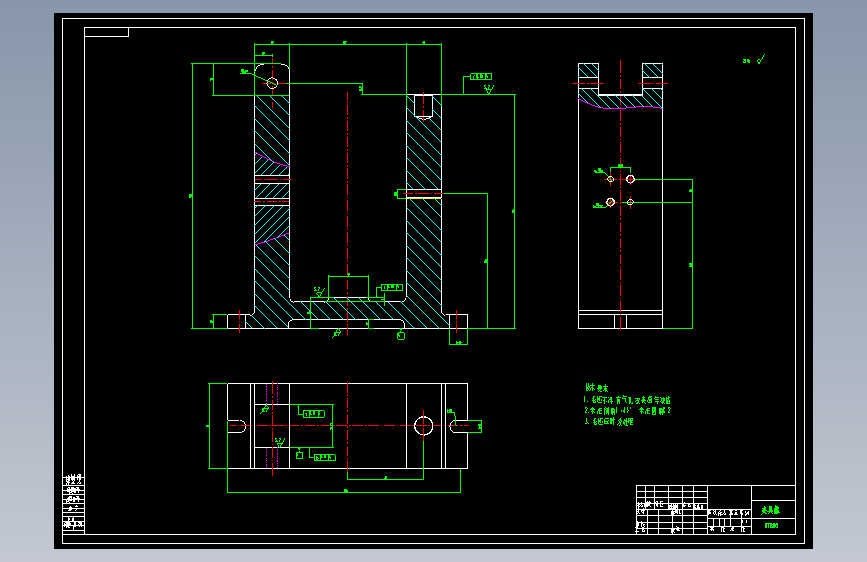Select lower tolerance frame in top view
The height and width of the screenshot is (562, 867).
(325, 457)
